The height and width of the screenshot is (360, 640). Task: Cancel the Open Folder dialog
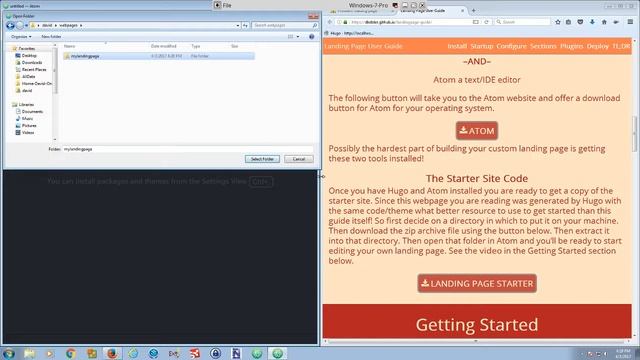tap(299, 159)
